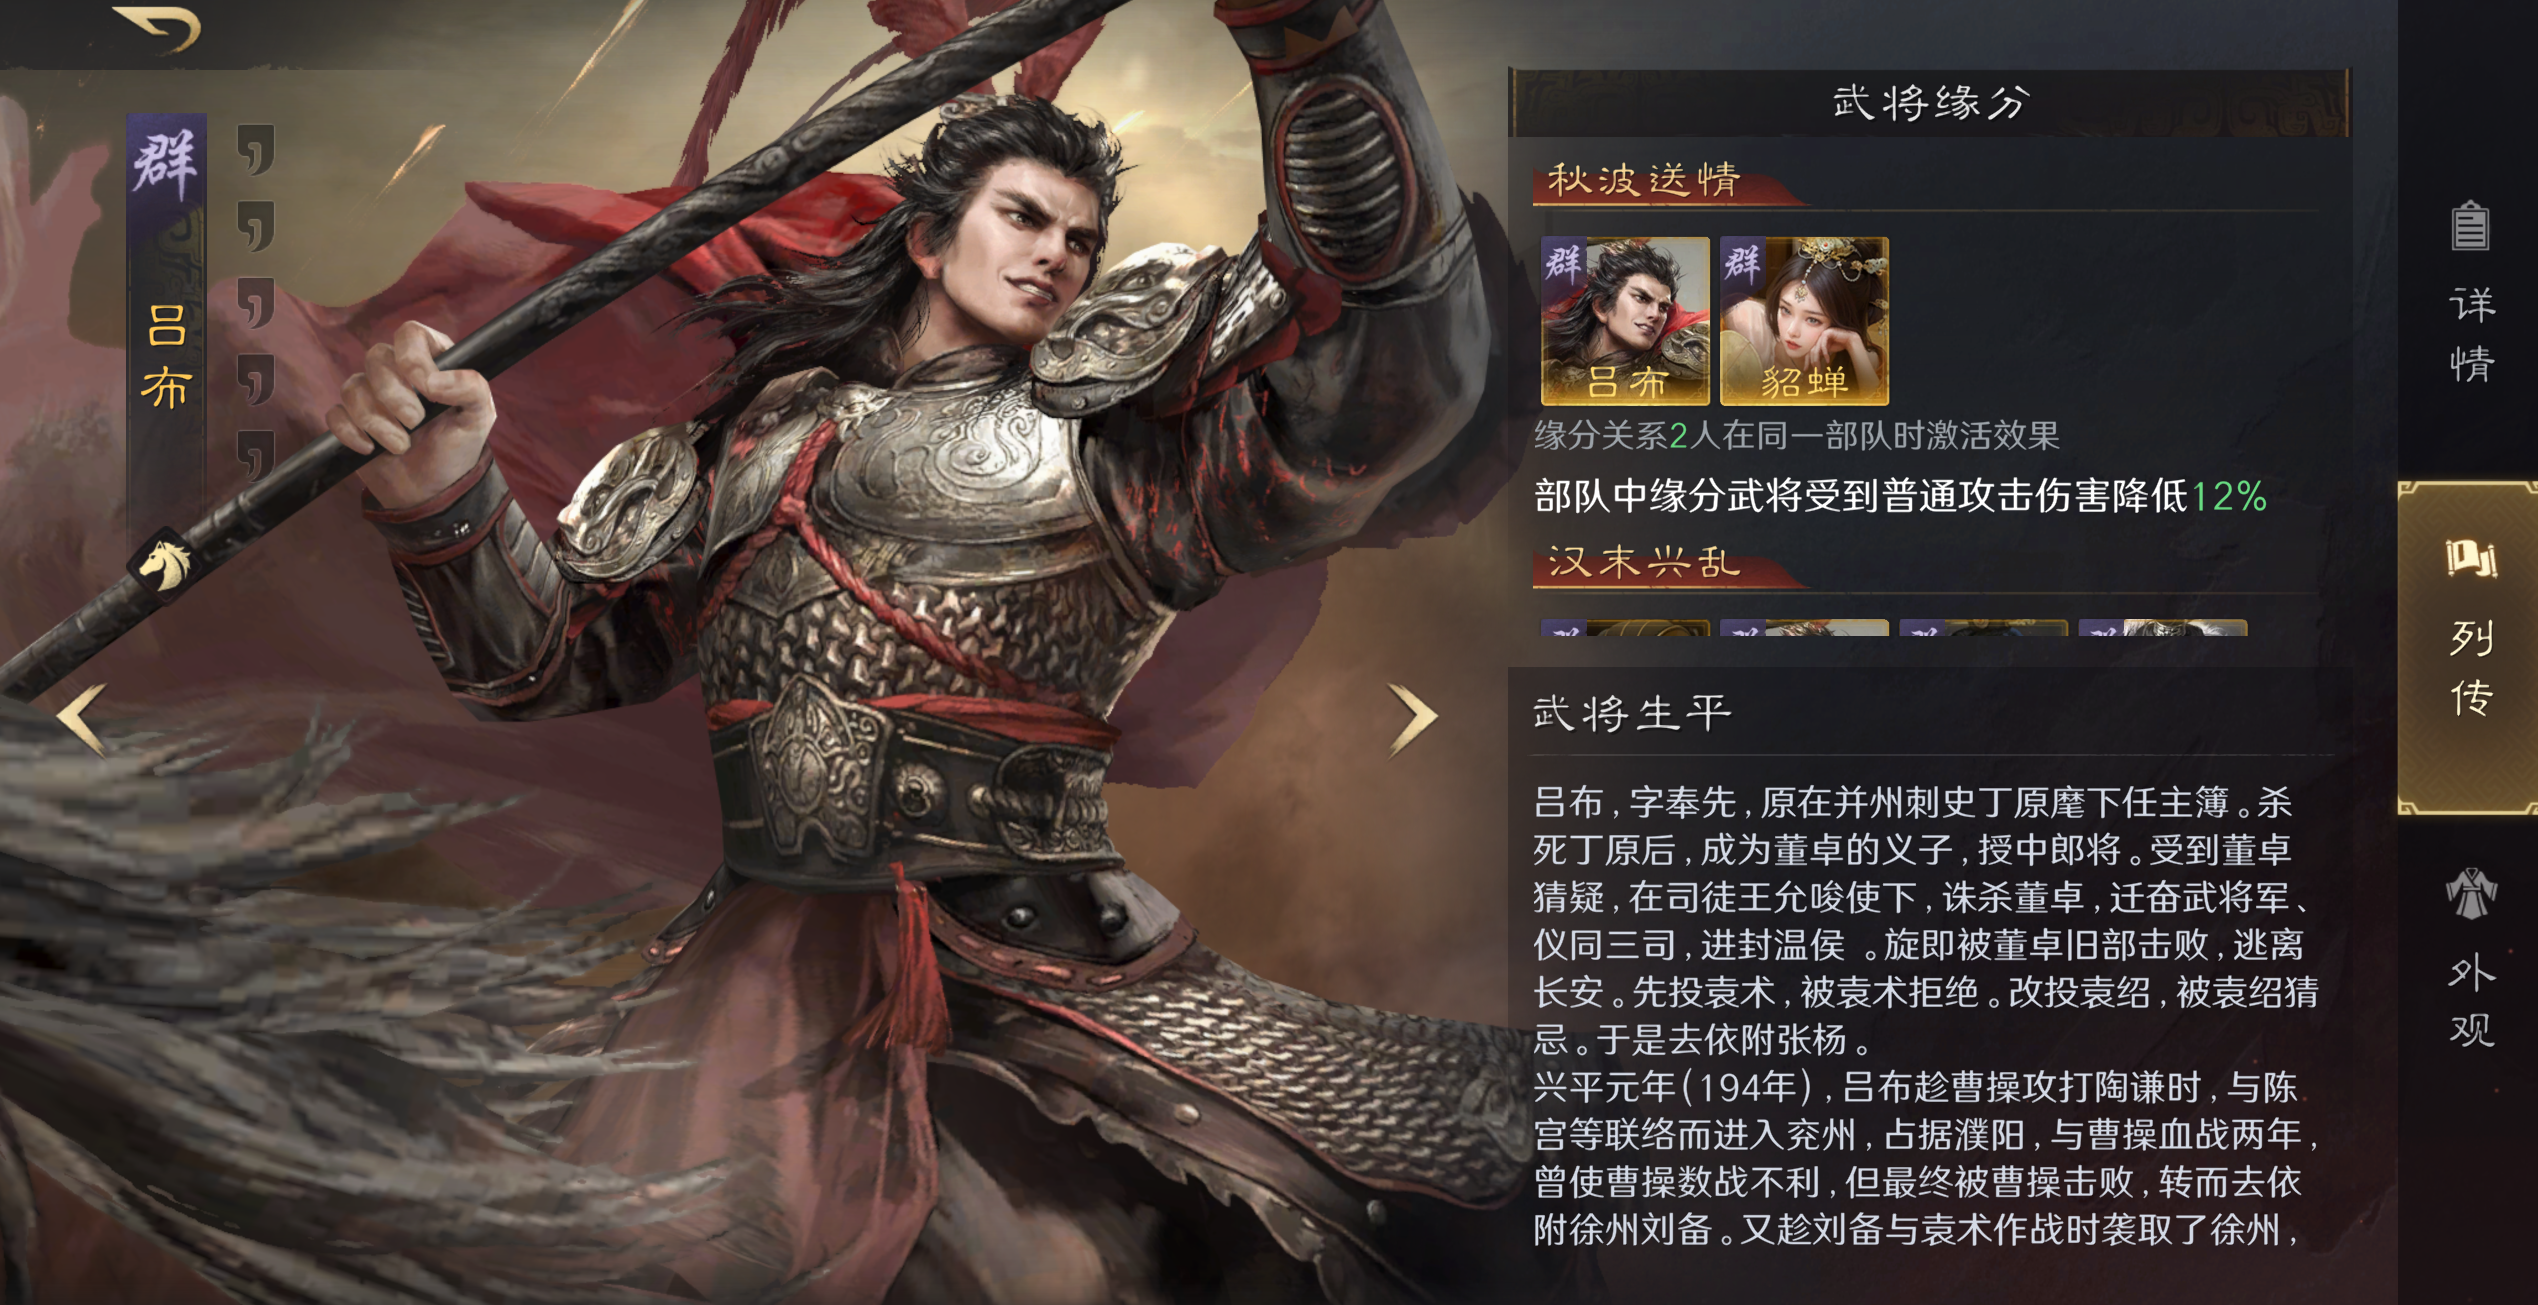
Task: Select 吕布 portrait in 秋波送情 bond
Action: click(x=1625, y=320)
